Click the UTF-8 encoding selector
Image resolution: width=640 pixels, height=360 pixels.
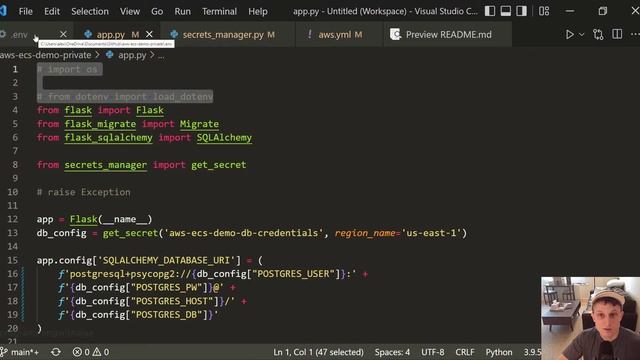click(433, 352)
